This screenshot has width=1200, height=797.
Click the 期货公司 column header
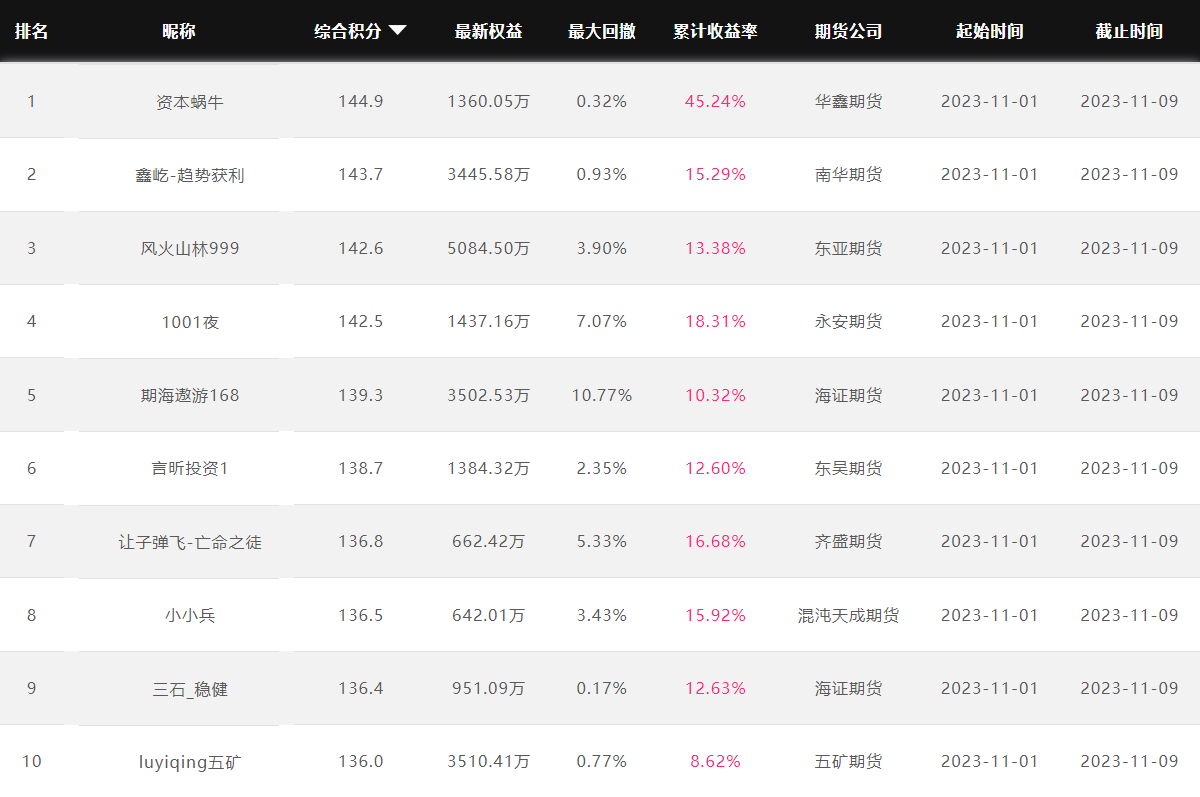[848, 31]
